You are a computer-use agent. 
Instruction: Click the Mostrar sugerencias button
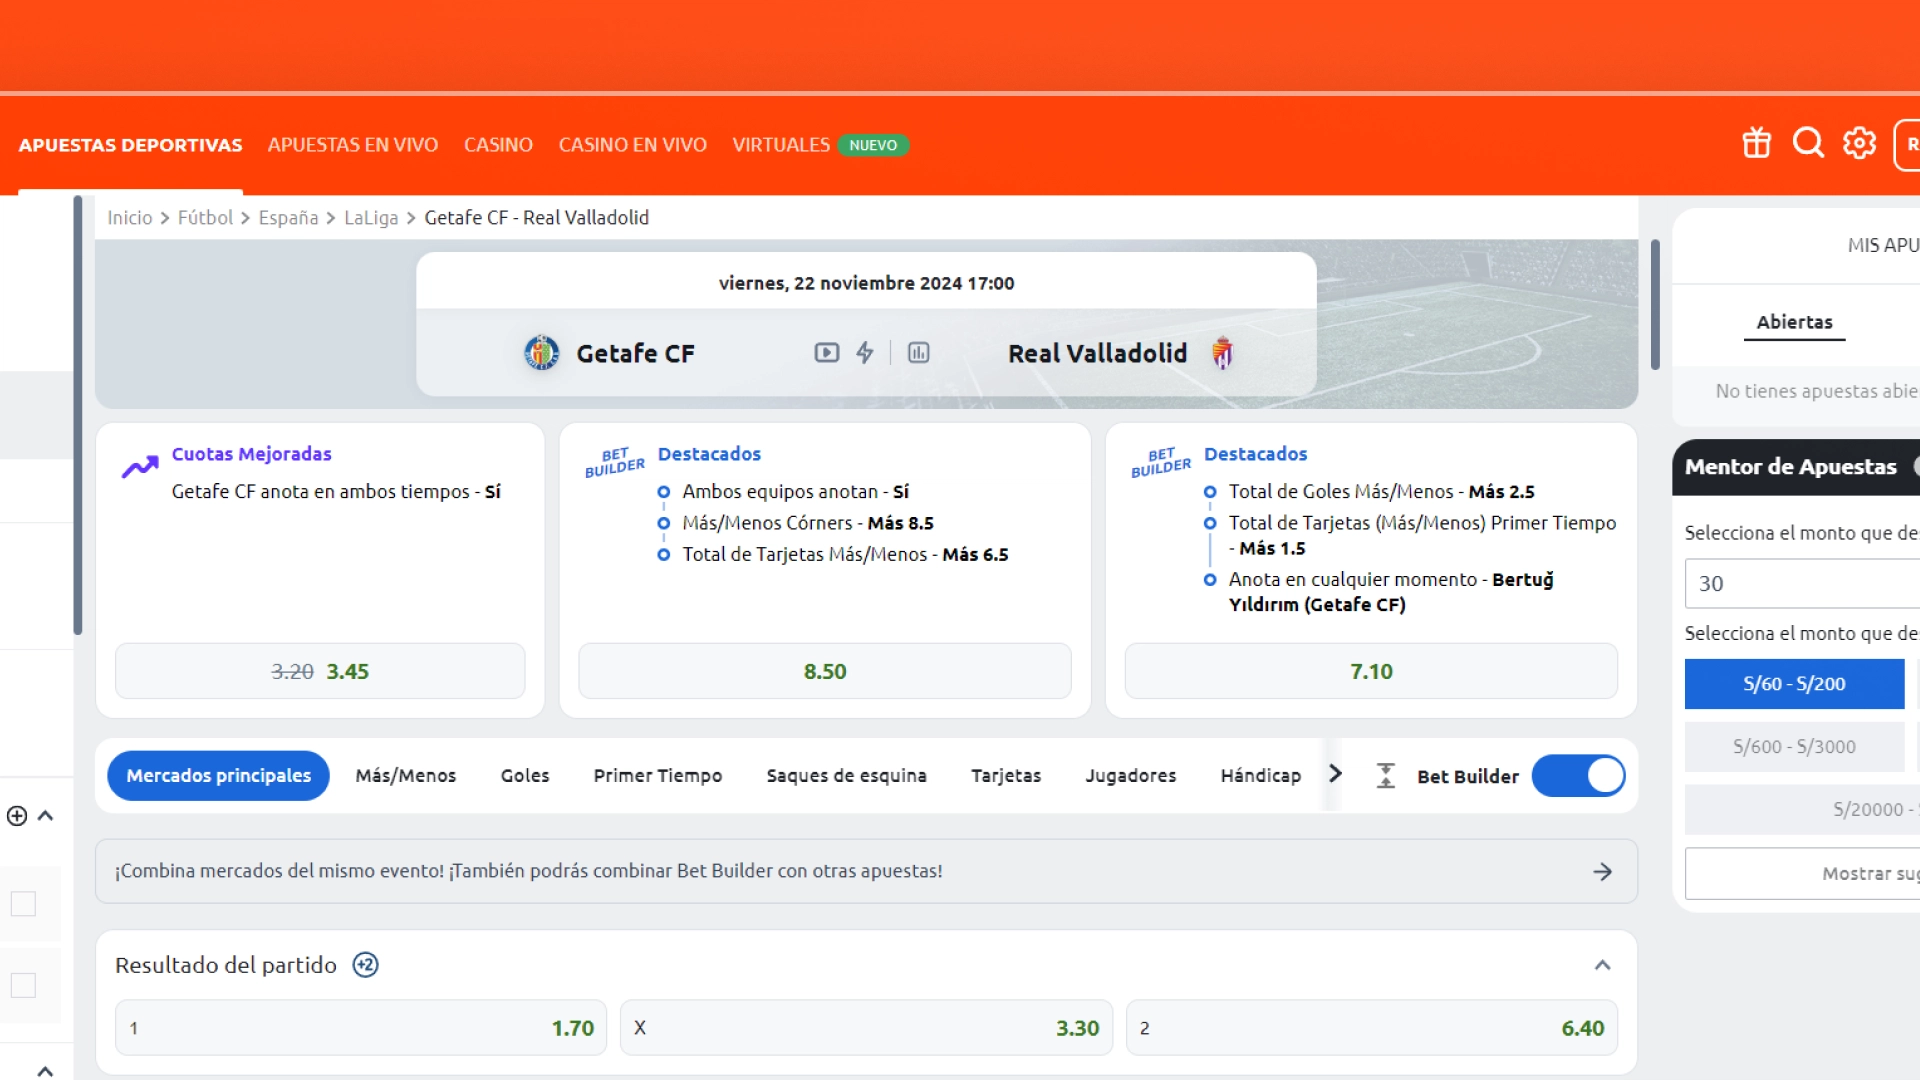point(1802,874)
